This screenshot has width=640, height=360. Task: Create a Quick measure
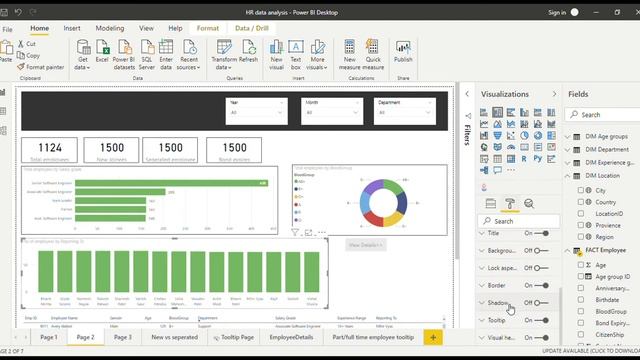373,54
